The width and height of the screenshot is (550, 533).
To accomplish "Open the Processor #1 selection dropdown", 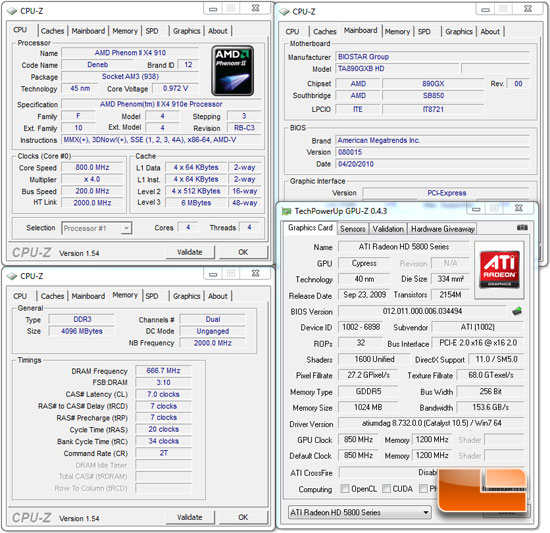I will pyautogui.click(x=96, y=228).
